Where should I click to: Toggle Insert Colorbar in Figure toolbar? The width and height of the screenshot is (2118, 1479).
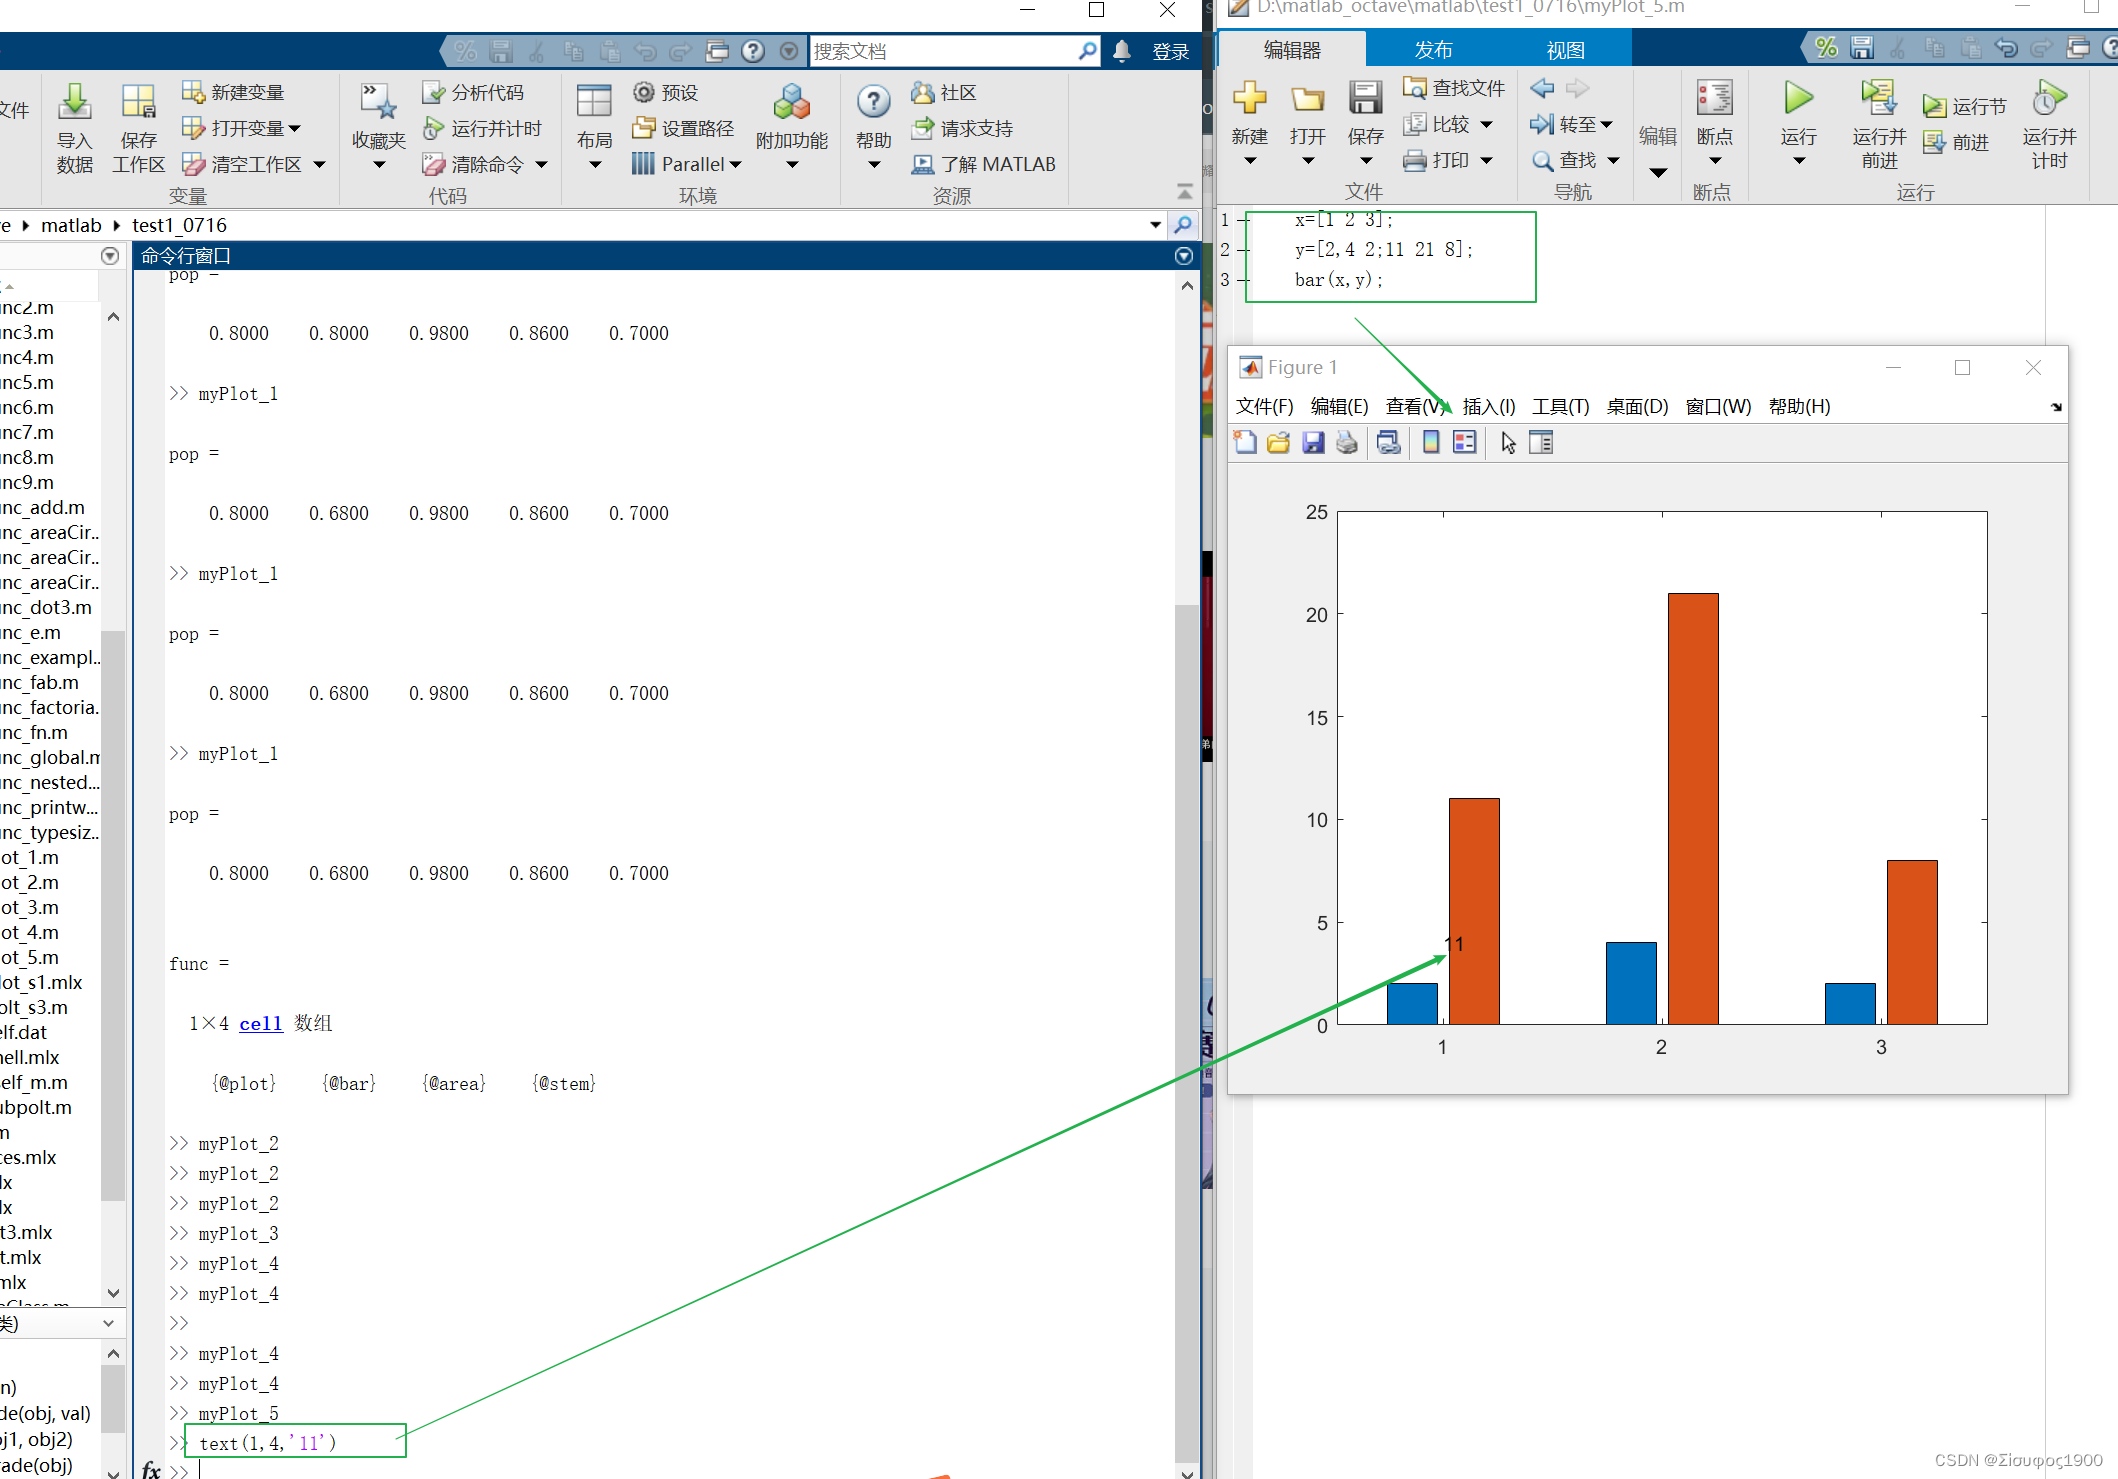point(1431,443)
